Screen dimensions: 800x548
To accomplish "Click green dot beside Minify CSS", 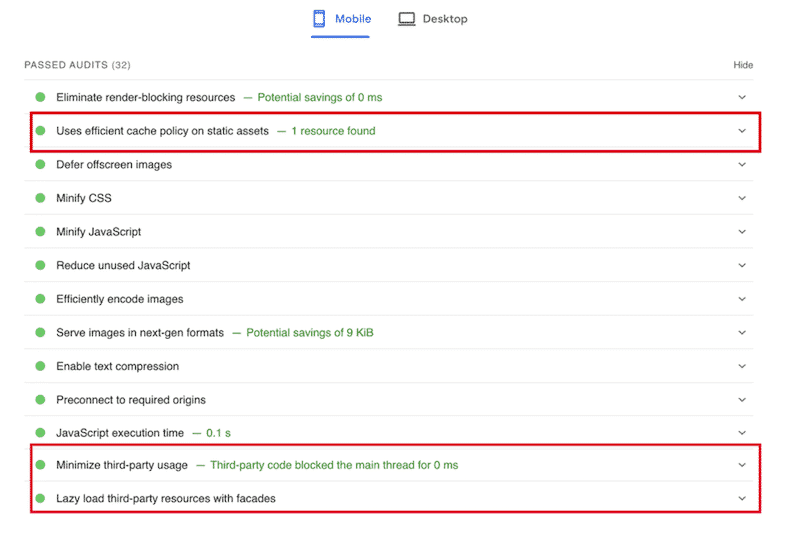I will (x=40, y=198).
